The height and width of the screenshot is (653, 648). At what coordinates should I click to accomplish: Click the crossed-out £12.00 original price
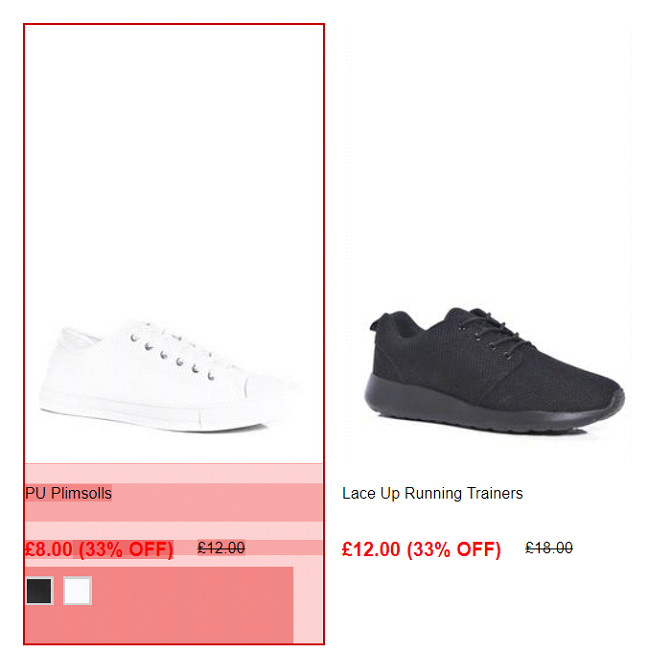coord(221,548)
